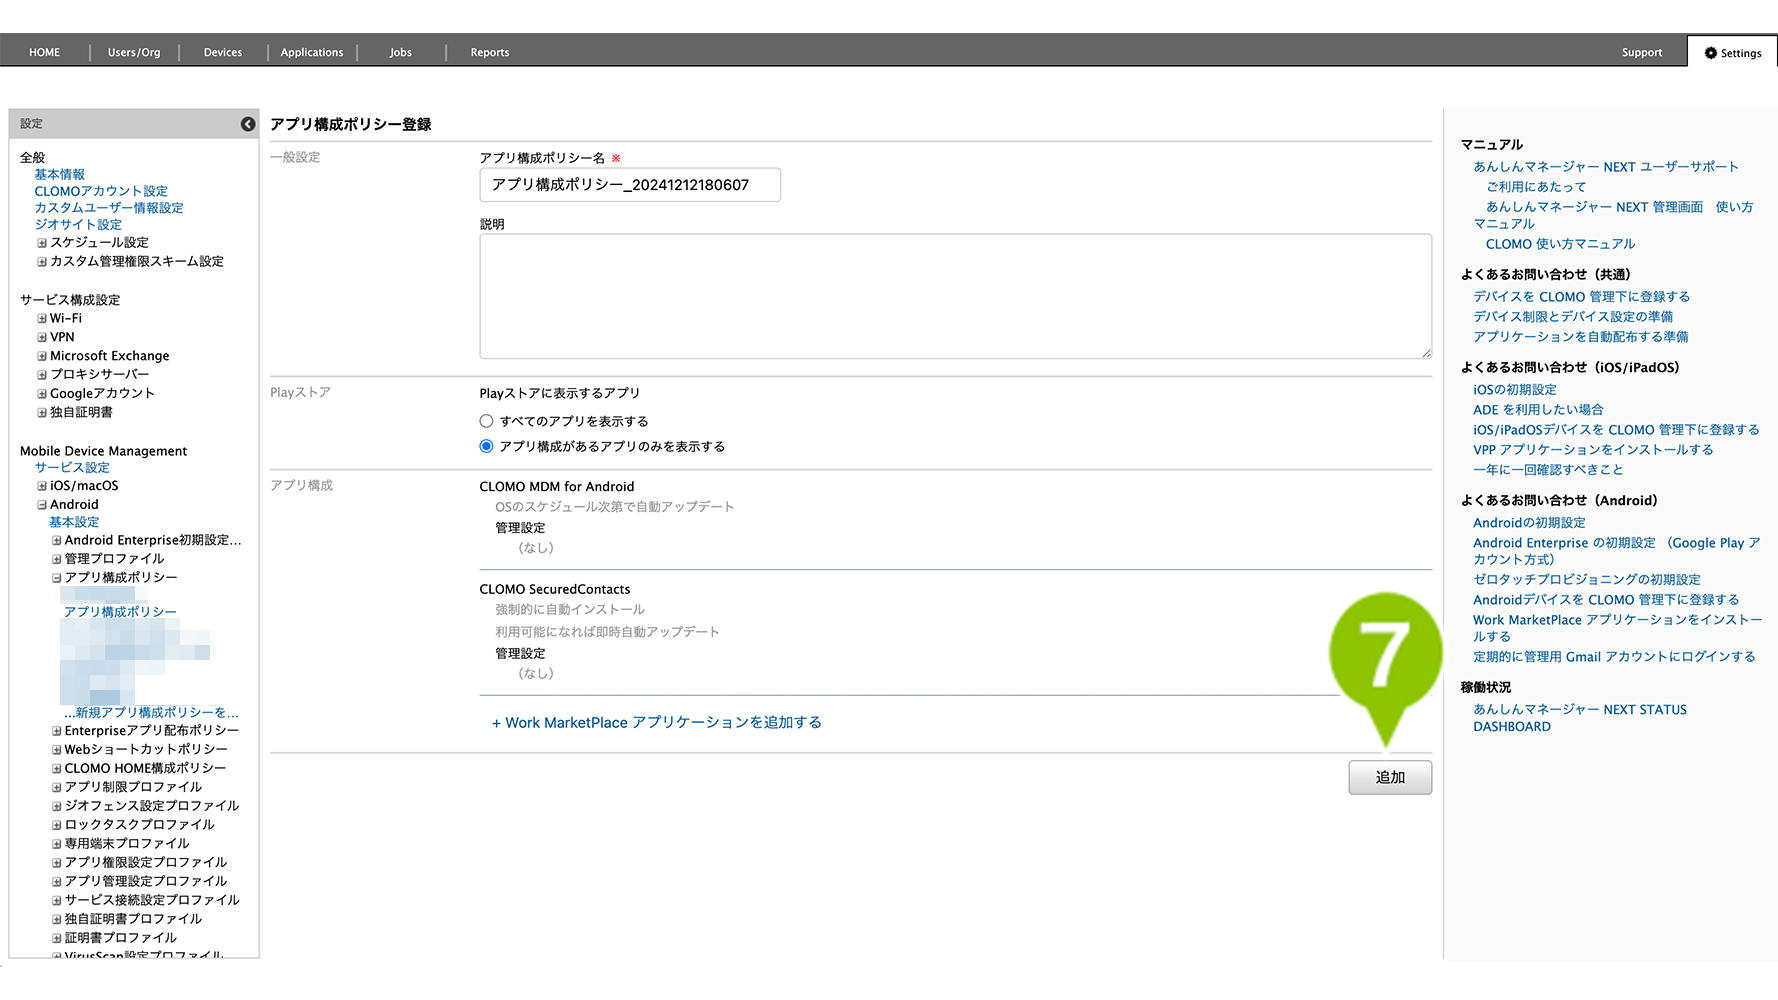Expand the Wi-Fi settings node
Image resolution: width=1778 pixels, height=1000 pixels.
pyautogui.click(x=42, y=319)
